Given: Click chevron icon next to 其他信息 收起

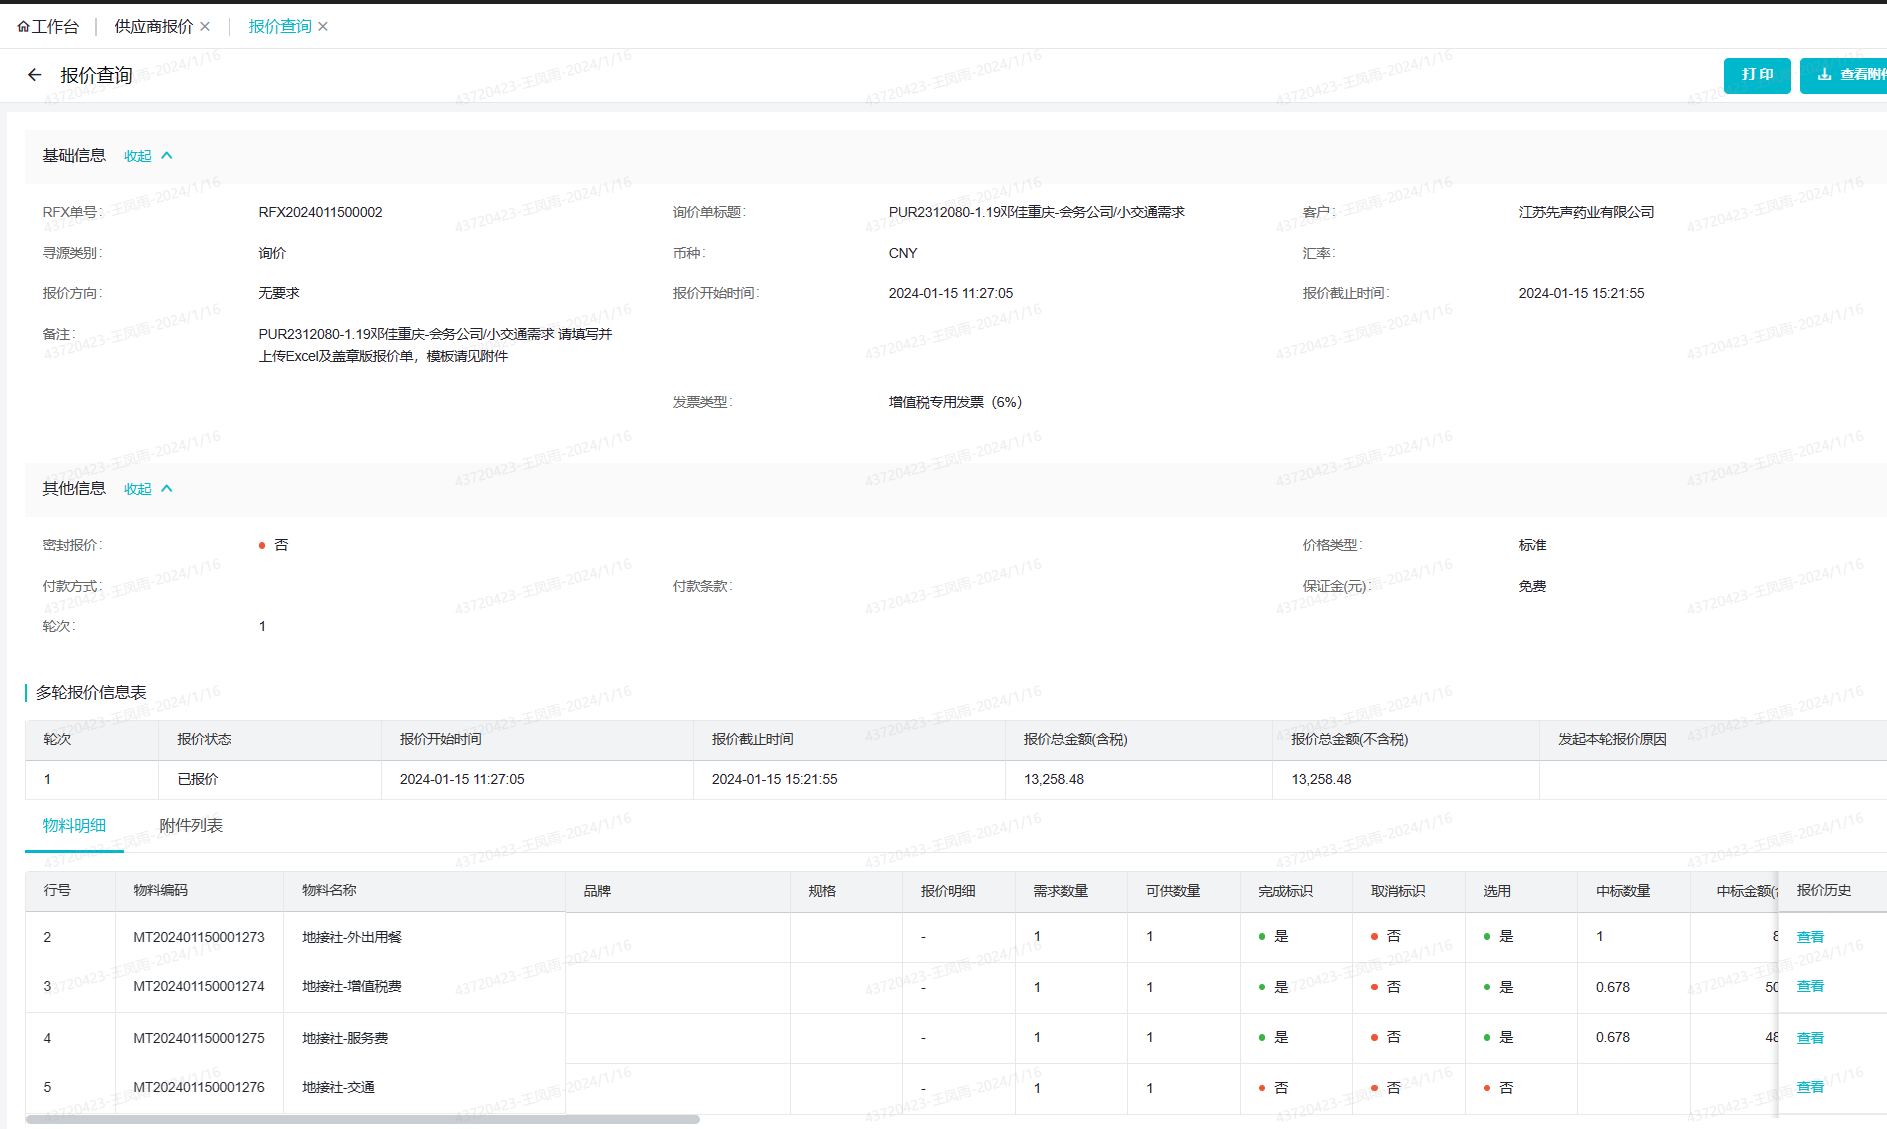Looking at the screenshot, I should tap(167, 489).
